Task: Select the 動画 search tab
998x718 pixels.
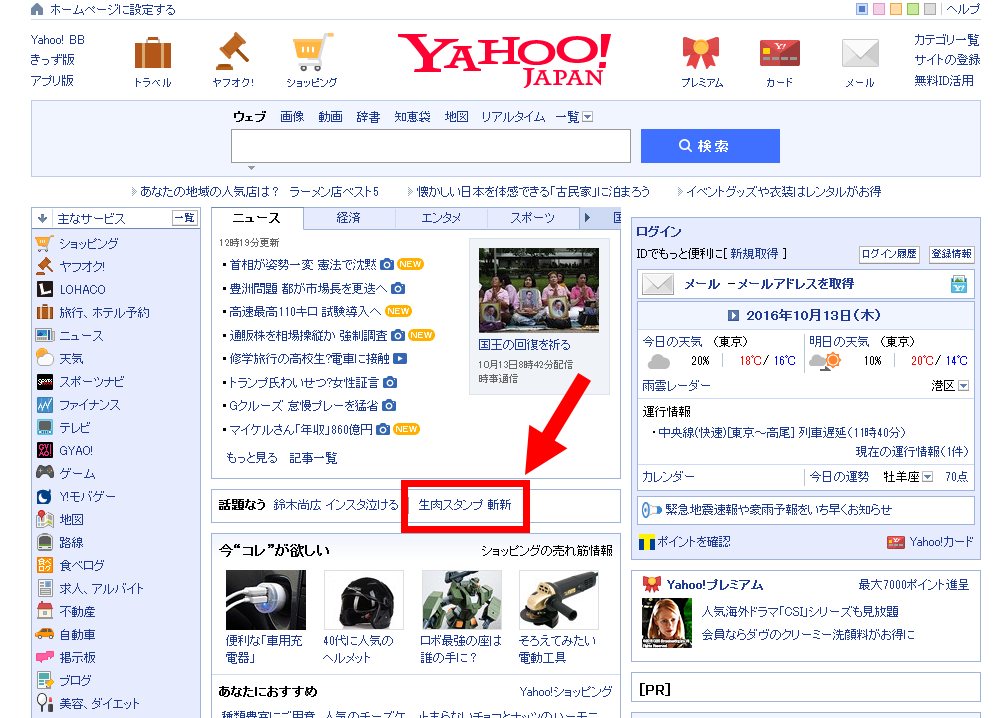Action: [x=330, y=116]
